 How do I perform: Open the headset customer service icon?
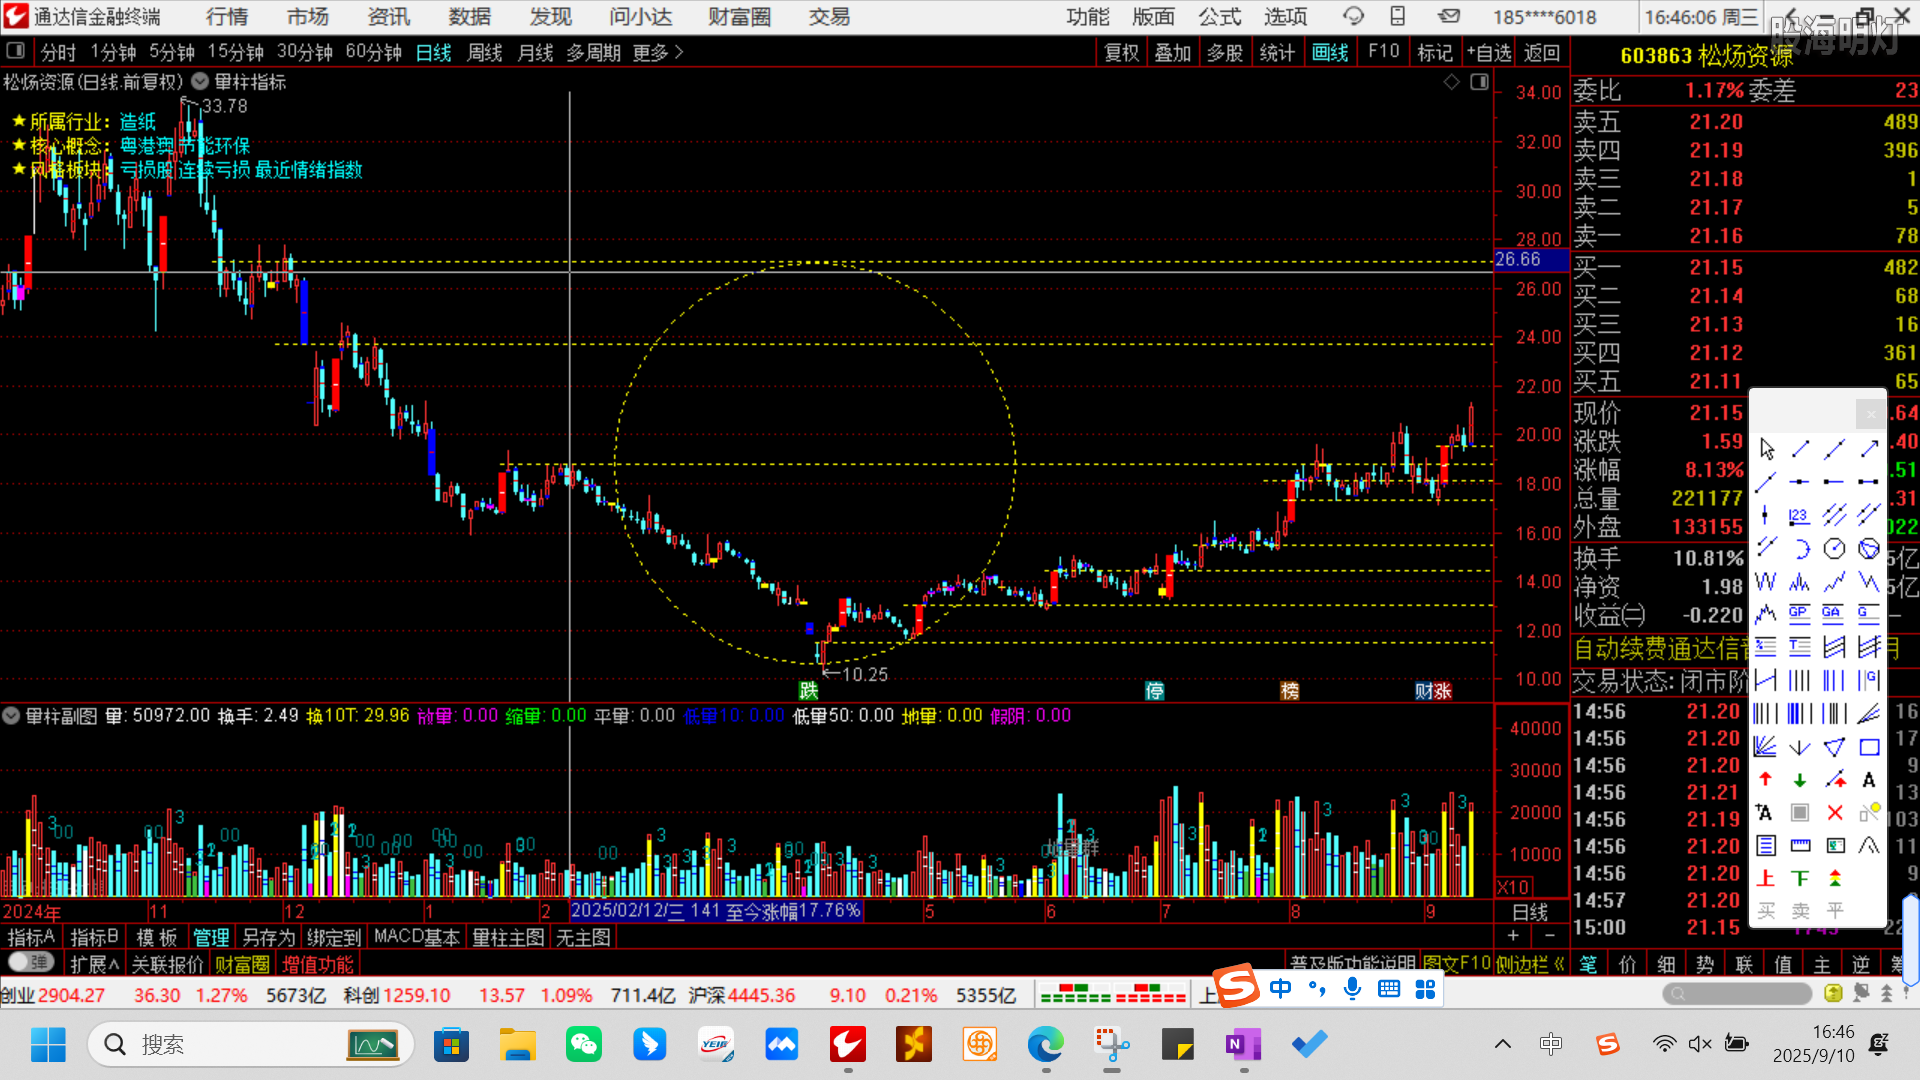tap(1354, 17)
